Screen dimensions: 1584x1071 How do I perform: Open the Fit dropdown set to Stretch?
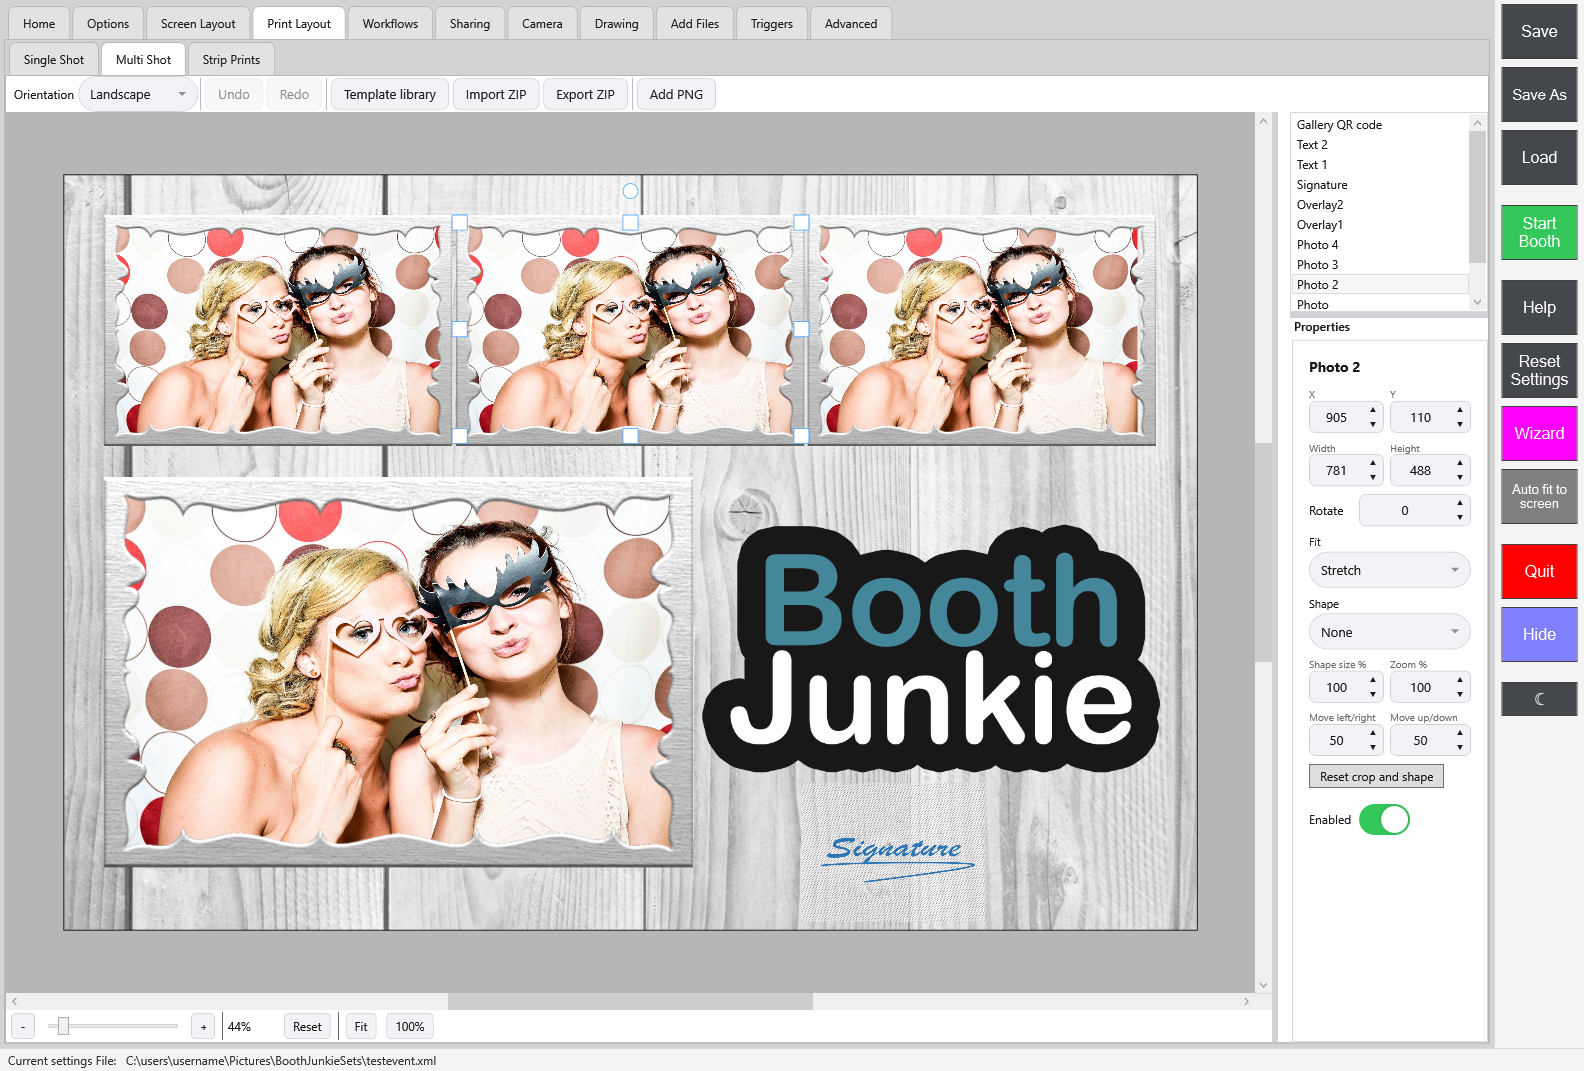pos(1389,570)
